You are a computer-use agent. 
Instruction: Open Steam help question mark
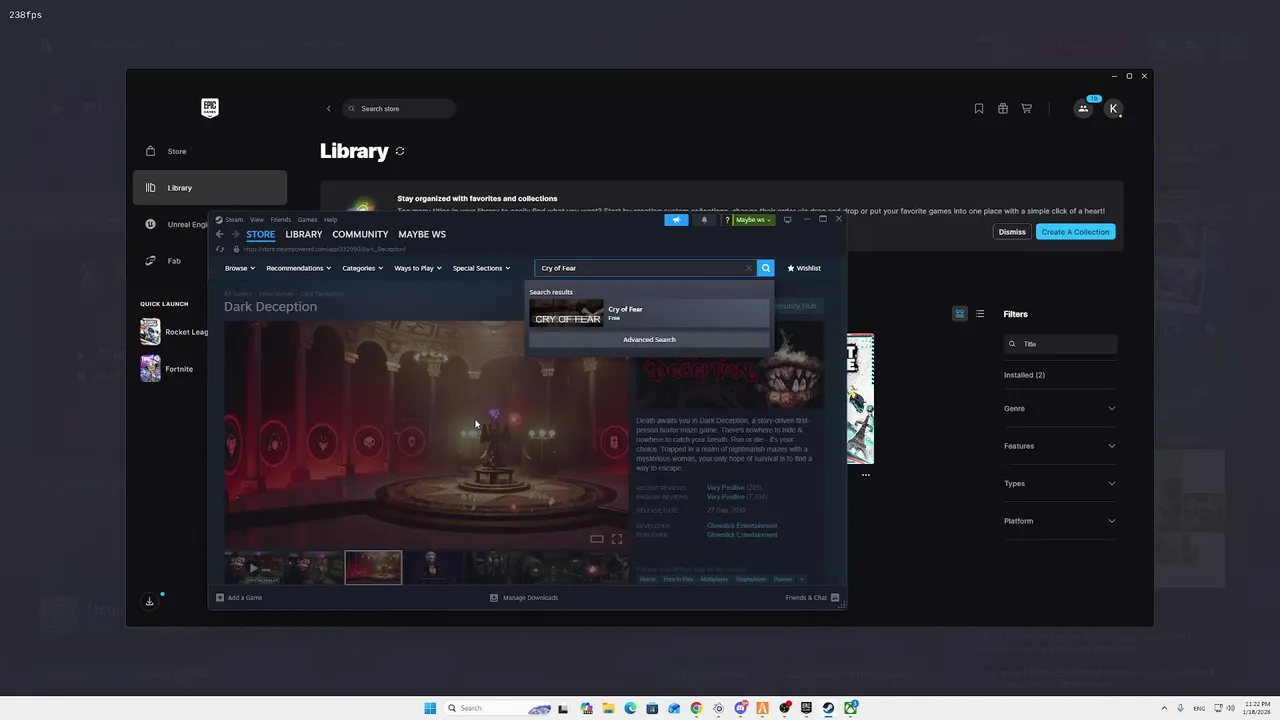(727, 220)
